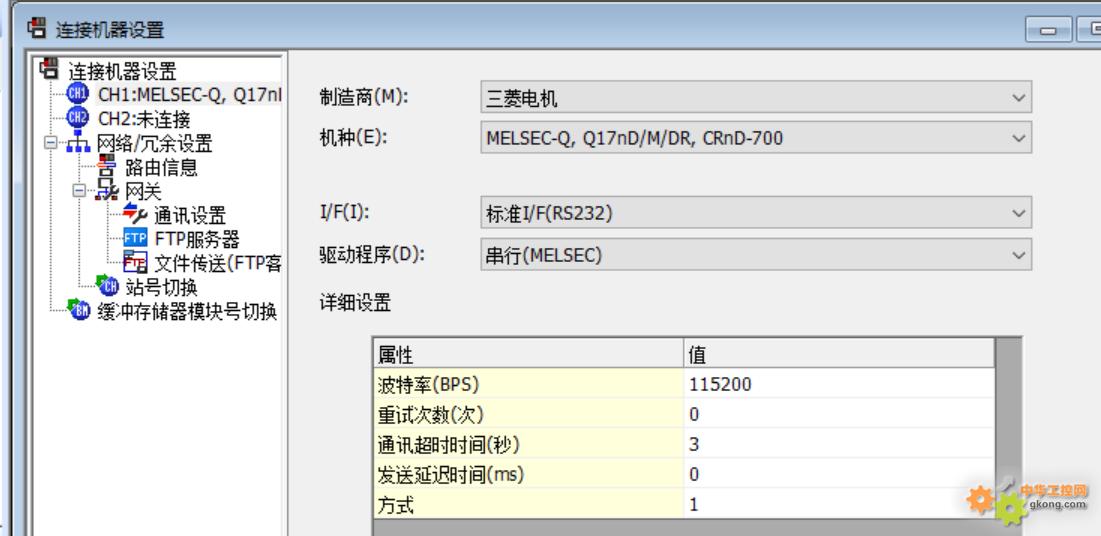
Task: Click the 文件传送 FTP client icon
Action: [x=135, y=262]
